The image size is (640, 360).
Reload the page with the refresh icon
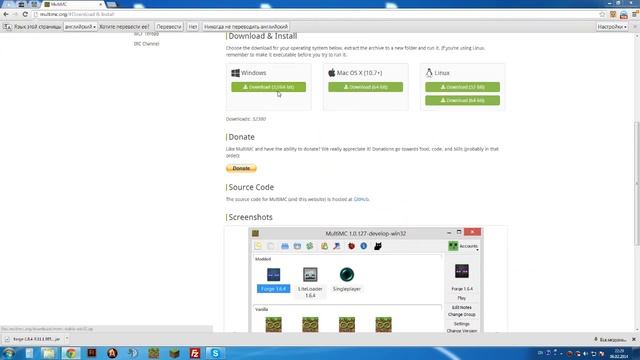tap(25, 14)
